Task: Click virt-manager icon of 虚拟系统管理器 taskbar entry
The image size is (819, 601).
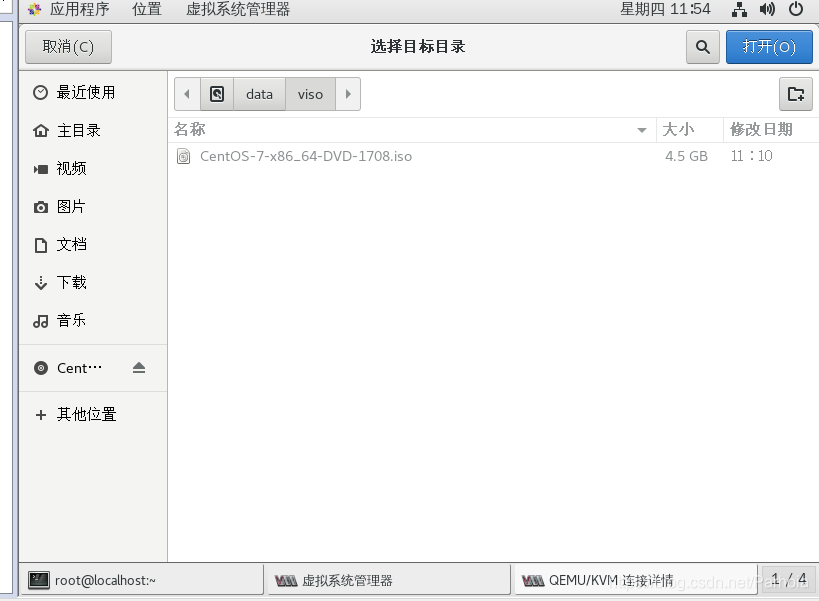Action: [286, 581]
